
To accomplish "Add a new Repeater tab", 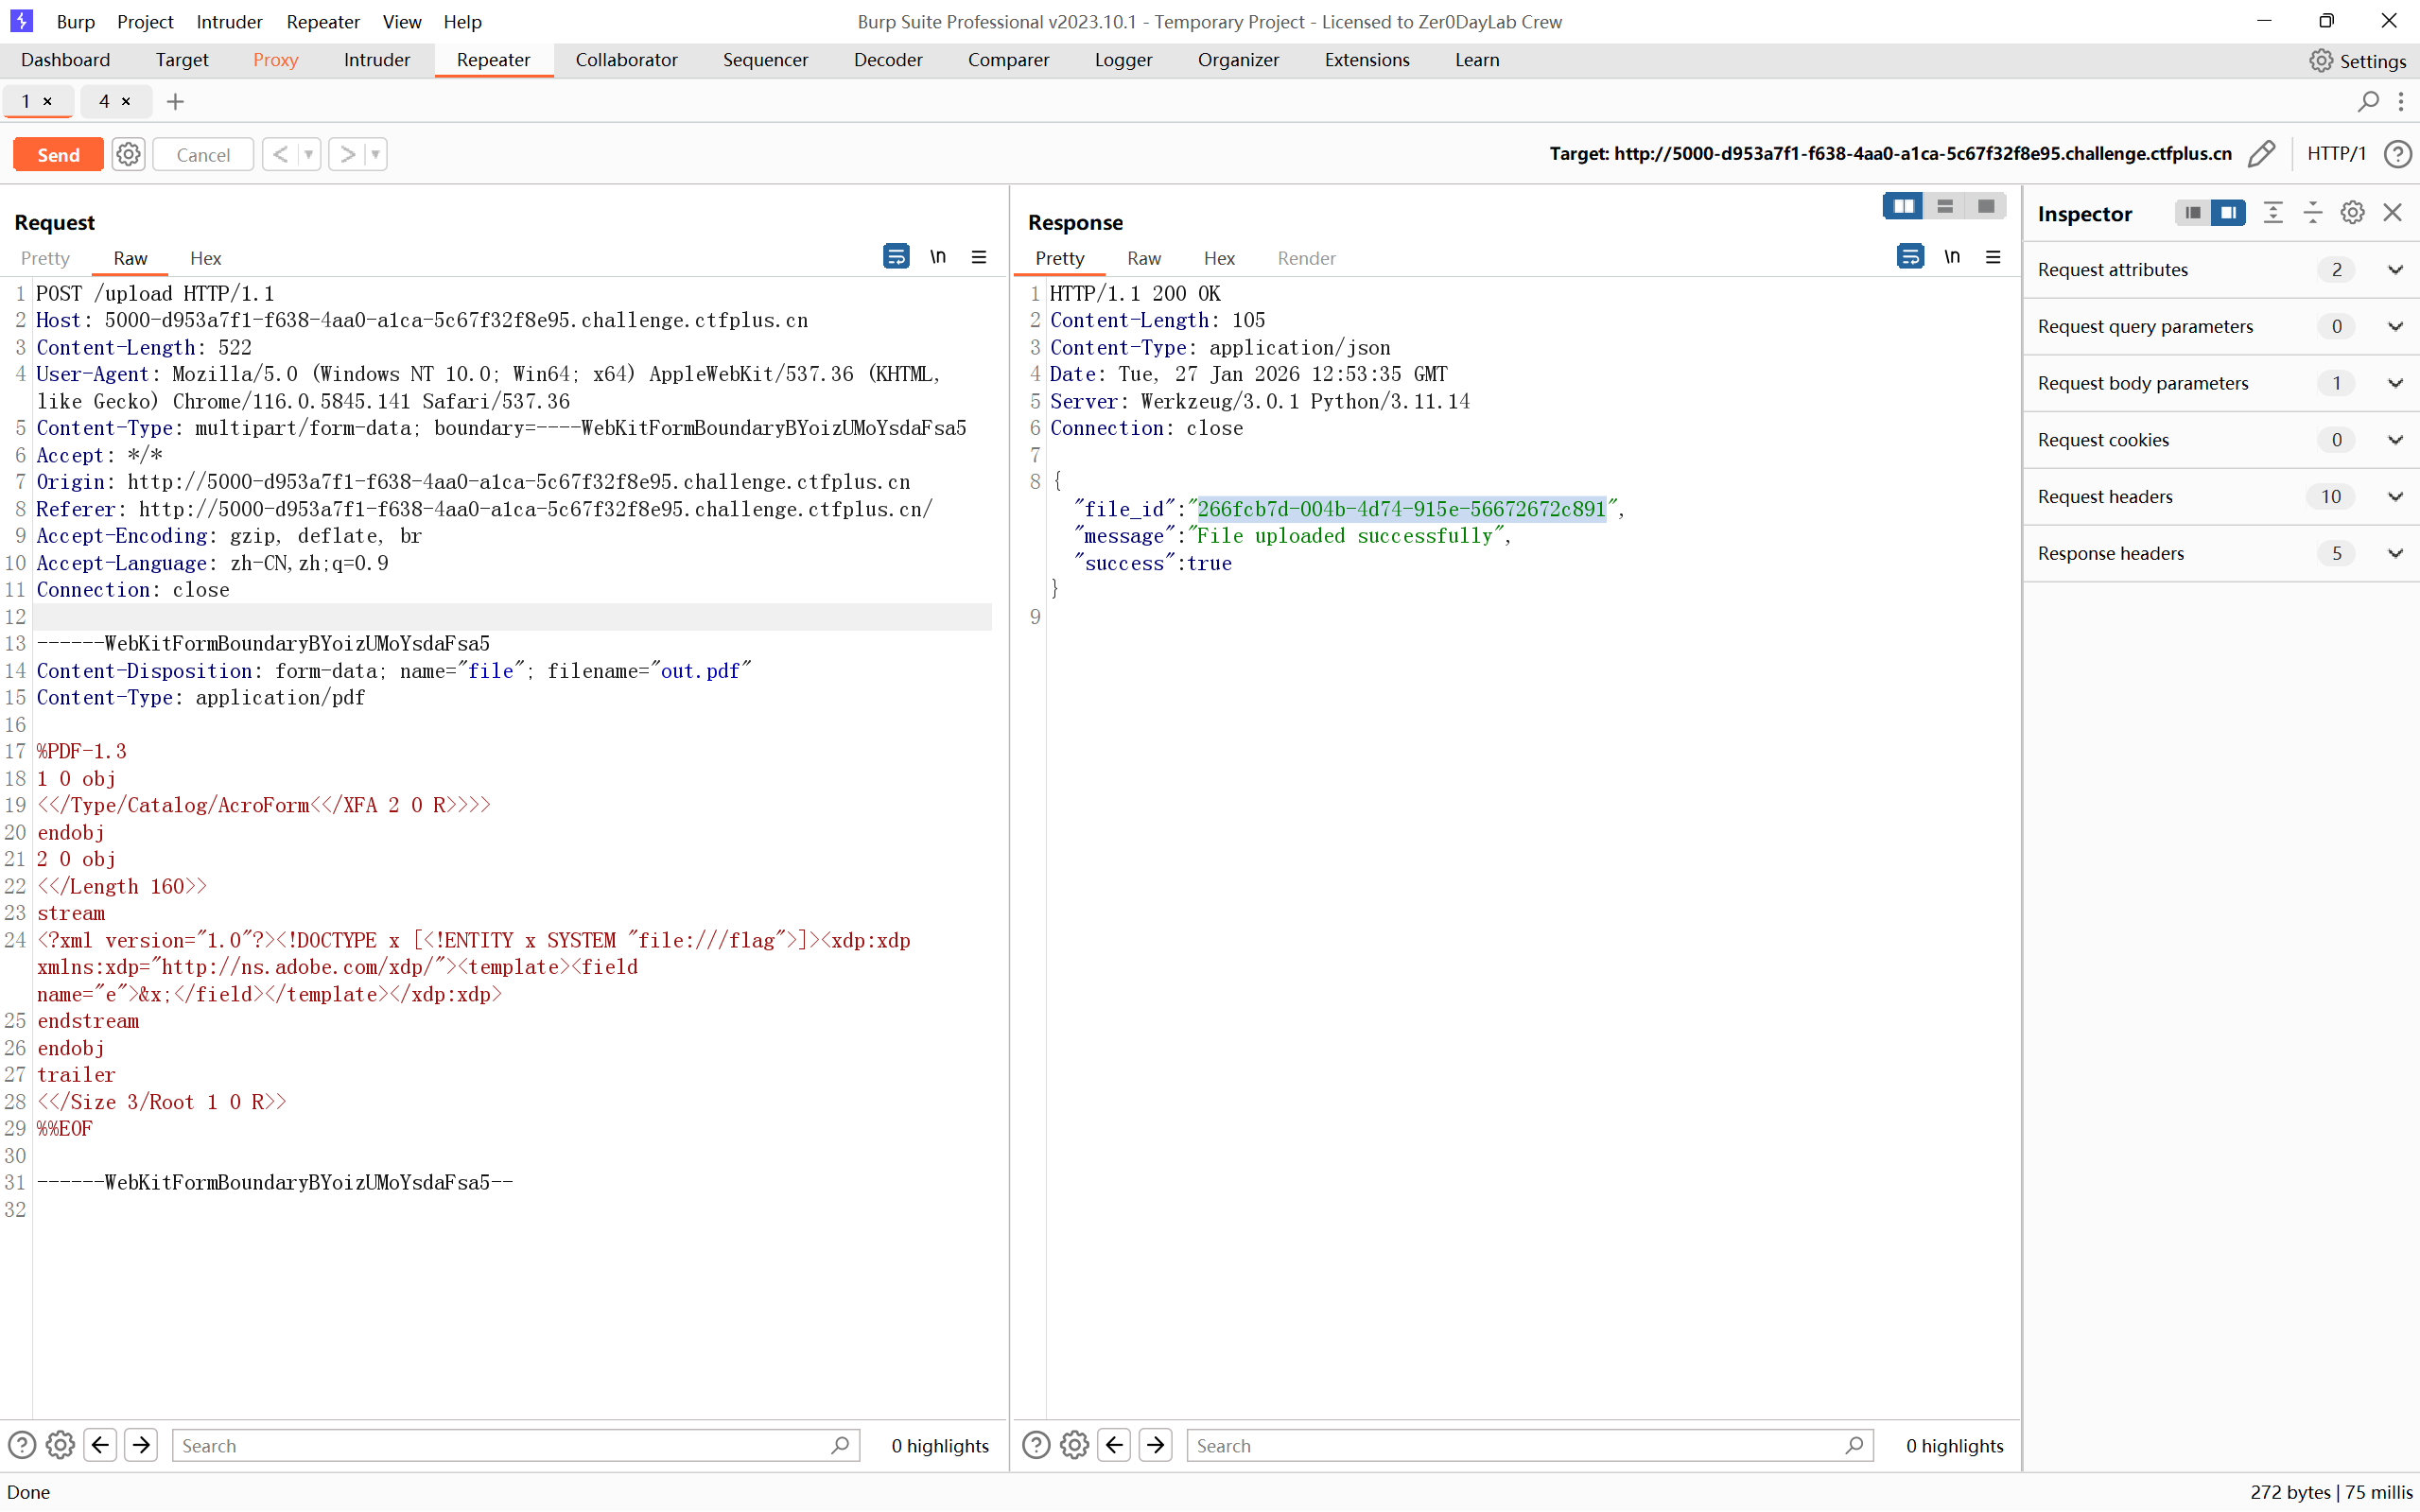I will pos(175,101).
